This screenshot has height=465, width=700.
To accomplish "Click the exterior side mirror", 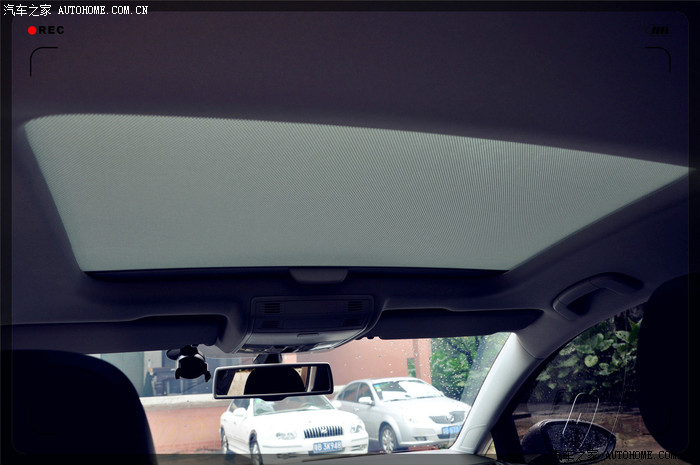I will pyautogui.click(x=570, y=439).
